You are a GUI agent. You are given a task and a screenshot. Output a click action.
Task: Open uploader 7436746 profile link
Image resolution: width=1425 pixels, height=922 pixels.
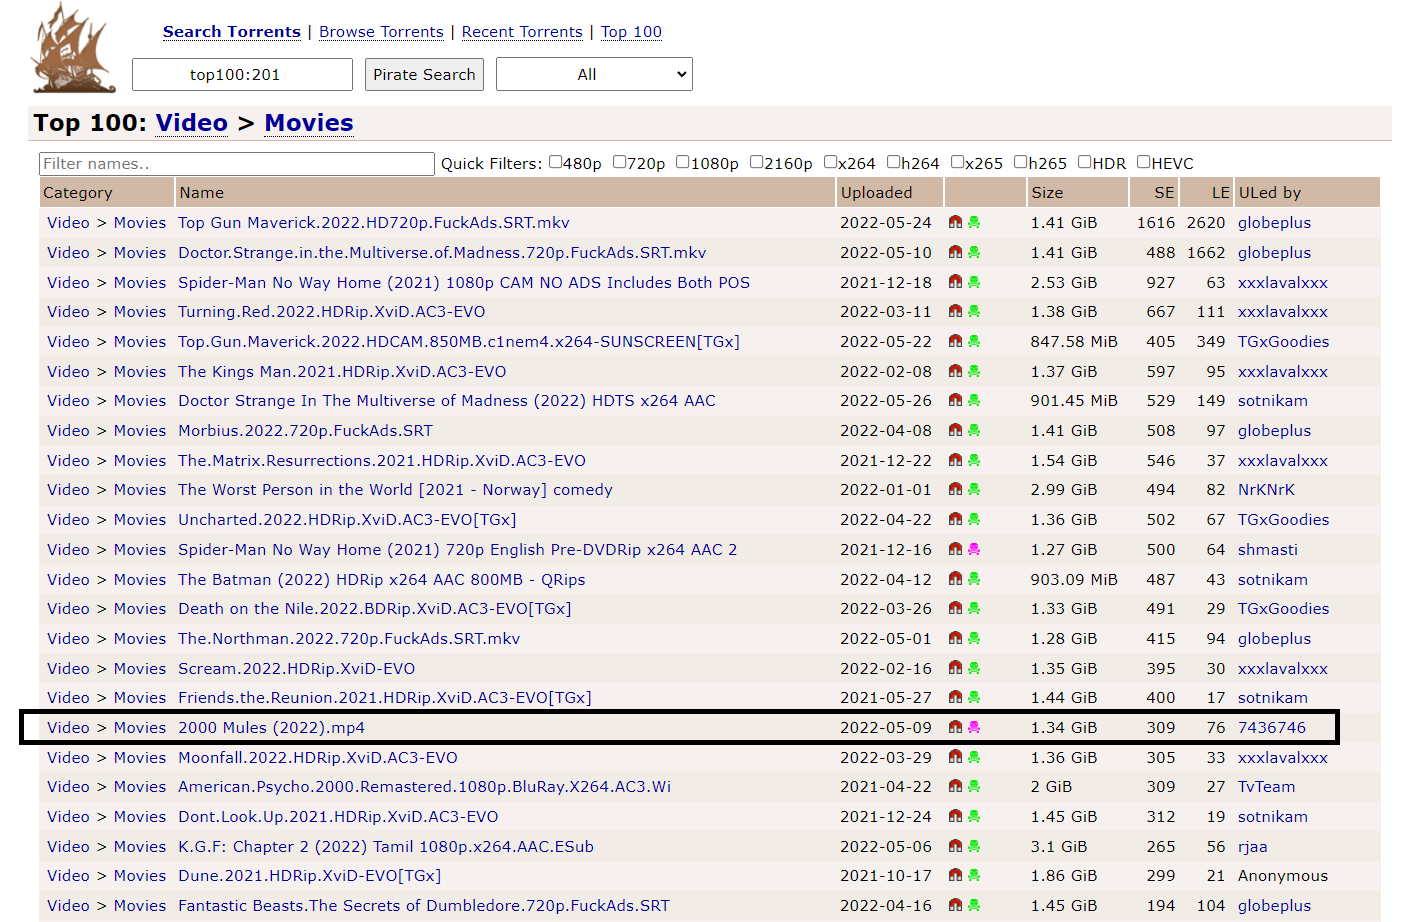click(1272, 728)
